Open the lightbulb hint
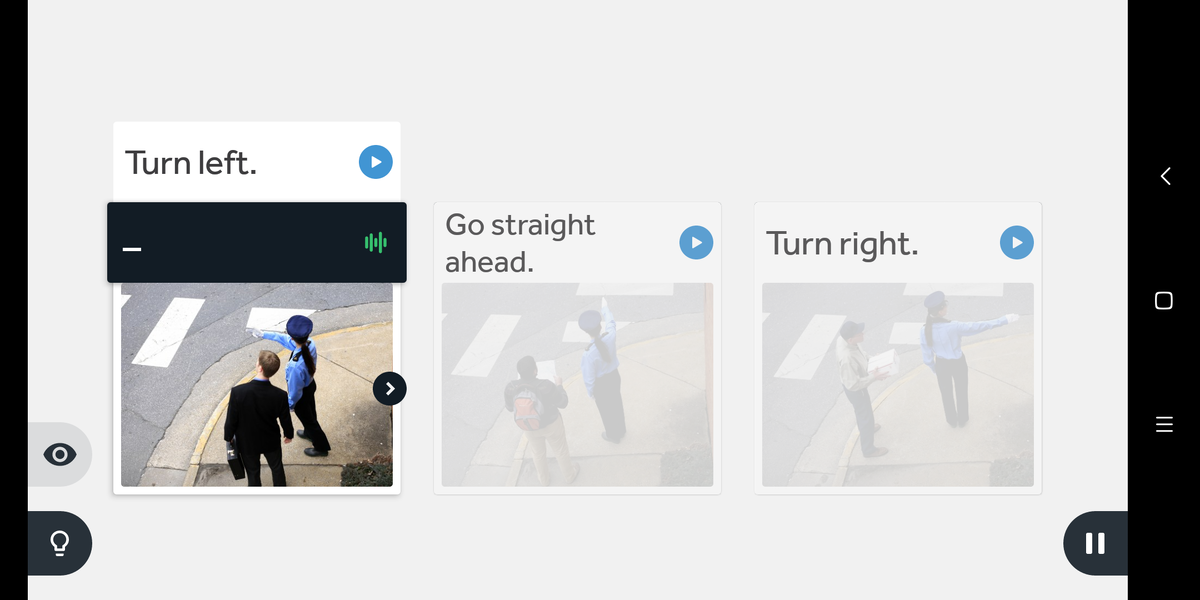The height and width of the screenshot is (600, 1200). tap(59, 543)
